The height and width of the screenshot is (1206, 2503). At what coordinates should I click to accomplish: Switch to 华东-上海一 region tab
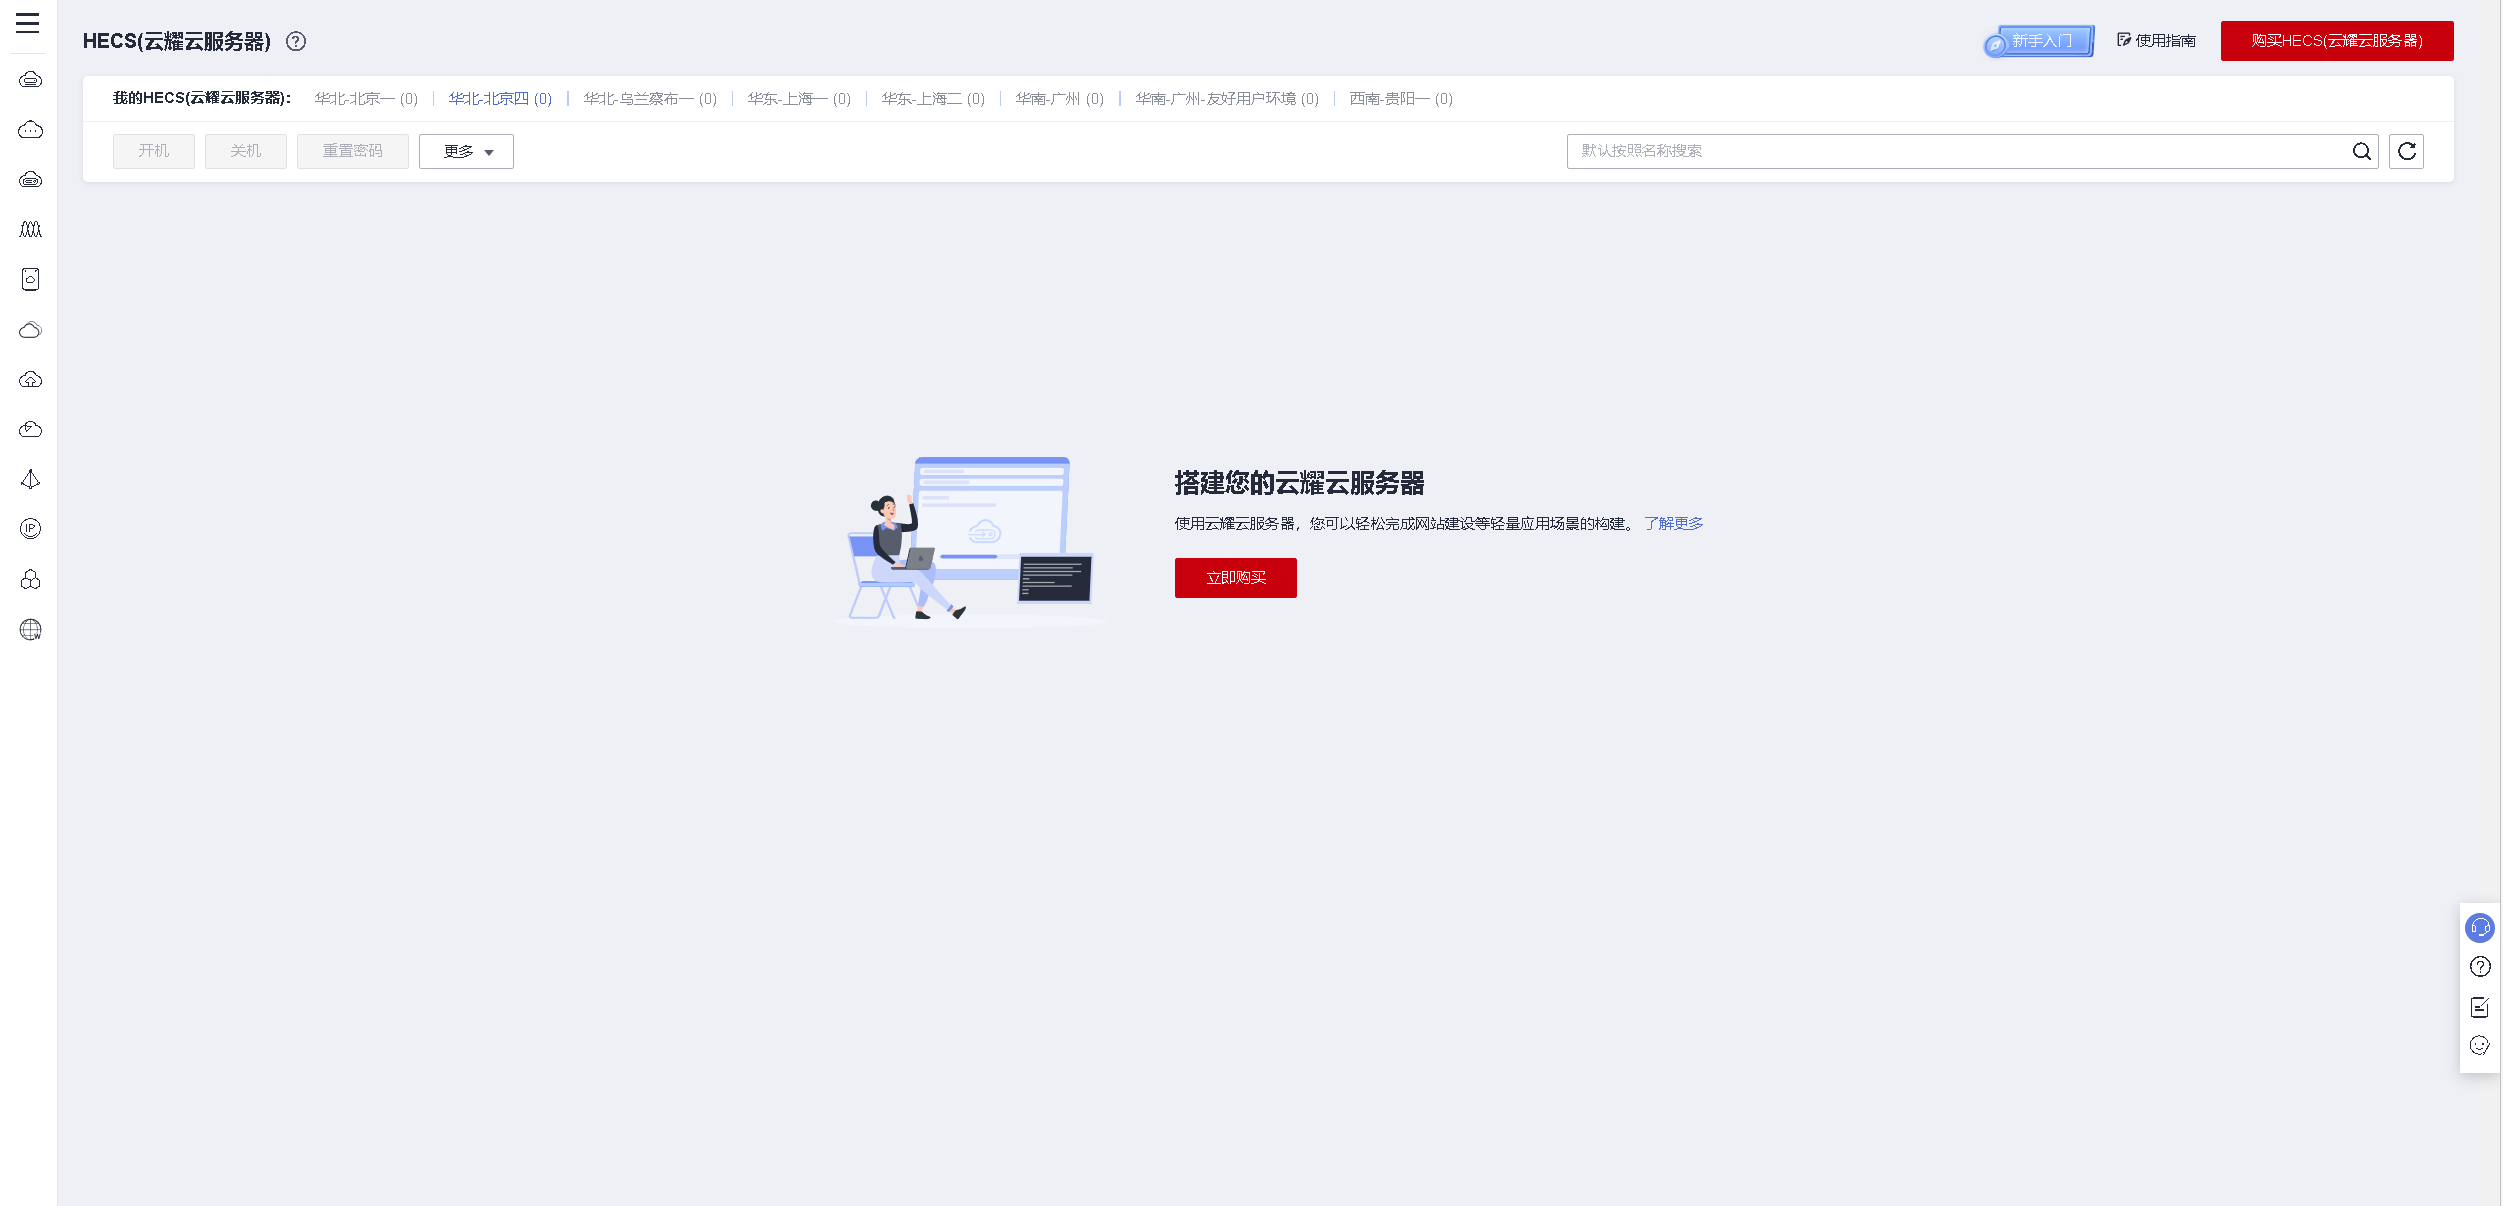[798, 99]
